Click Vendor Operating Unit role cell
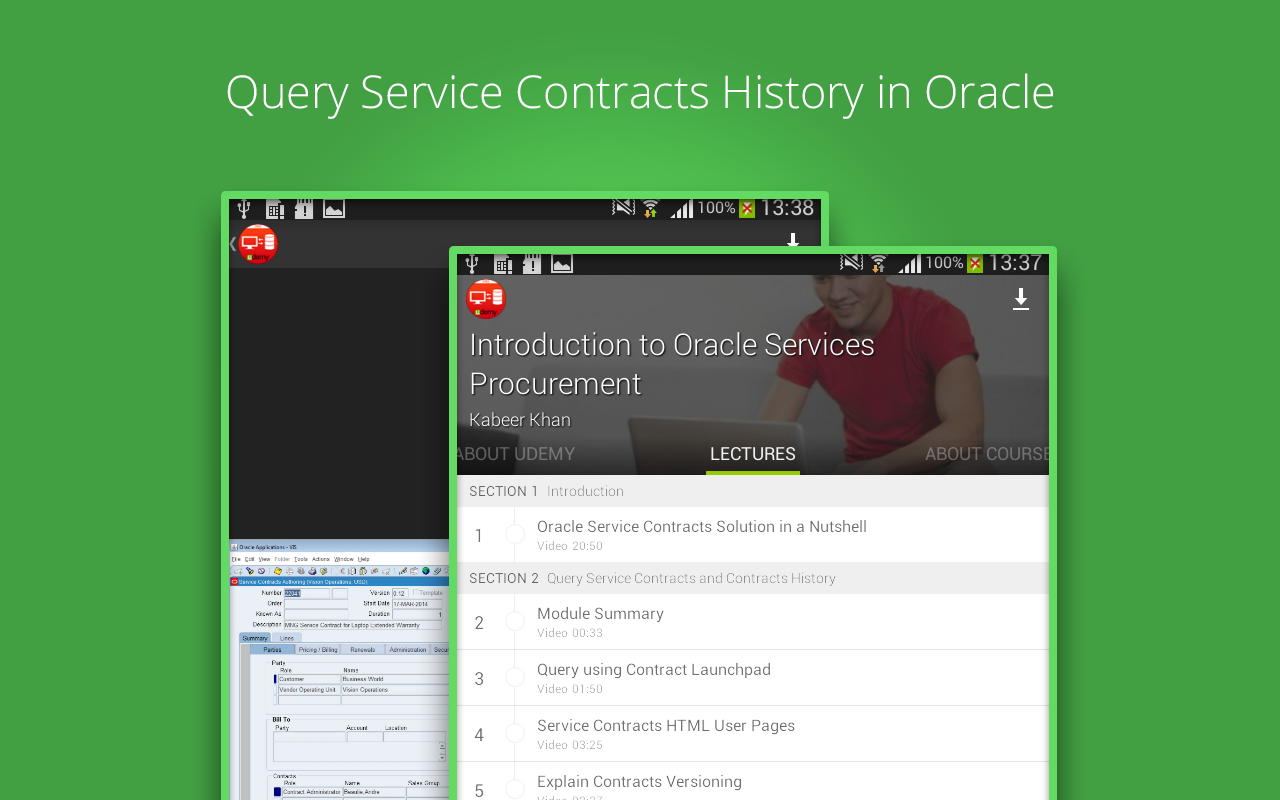 pyautogui.click(x=309, y=690)
